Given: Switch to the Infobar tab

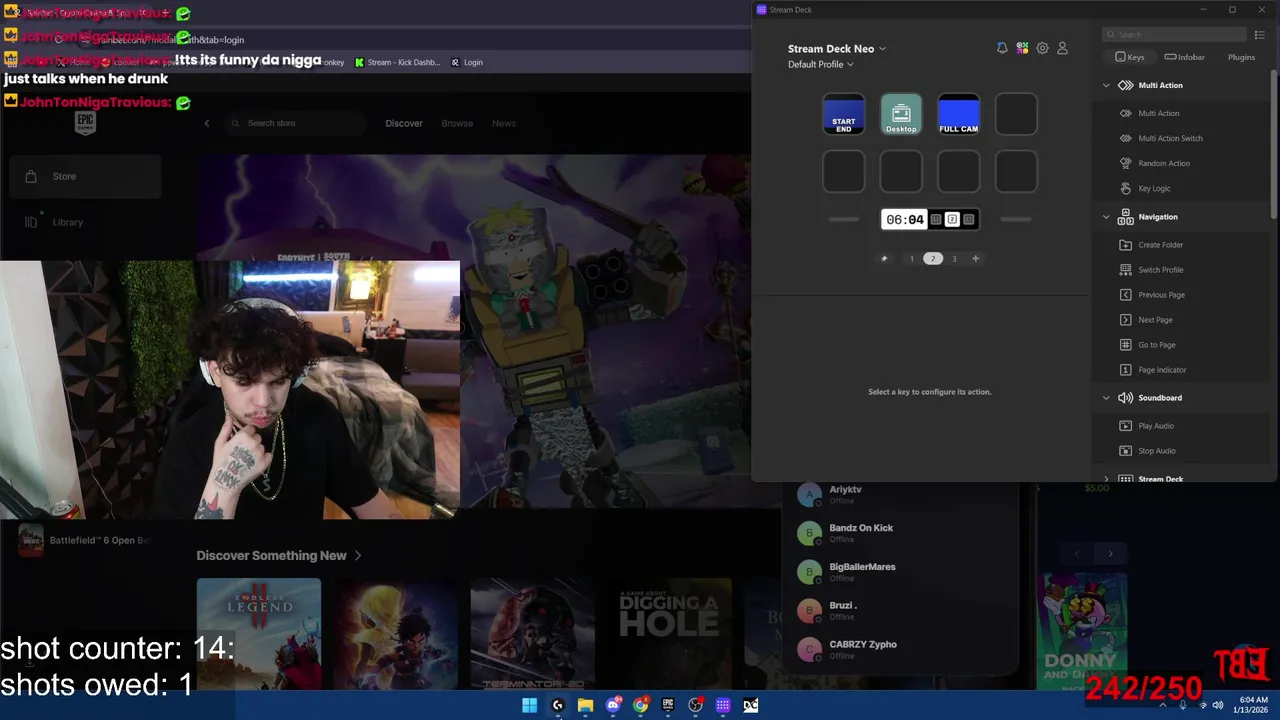Looking at the screenshot, I should pos(1184,57).
